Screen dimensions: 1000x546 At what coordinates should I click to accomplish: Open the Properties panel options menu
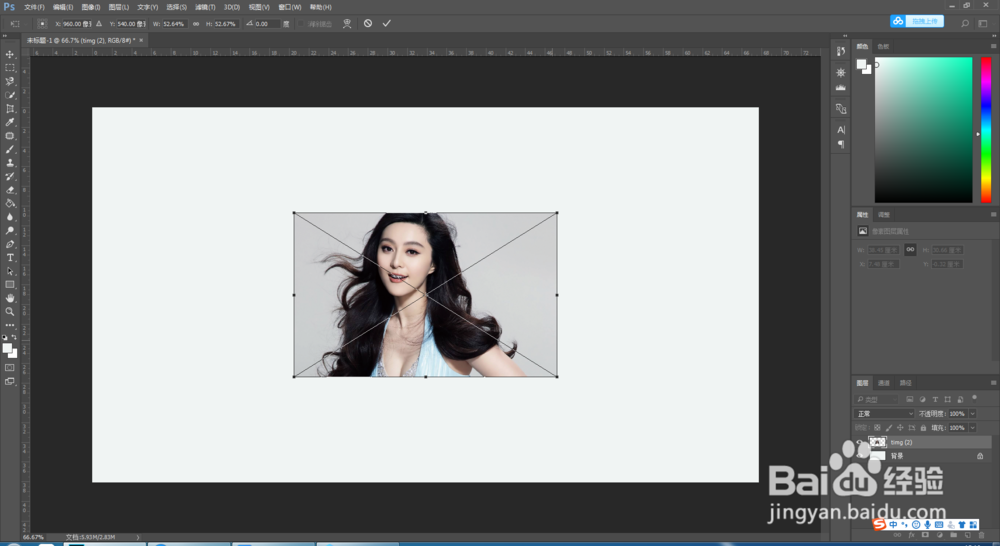click(993, 214)
